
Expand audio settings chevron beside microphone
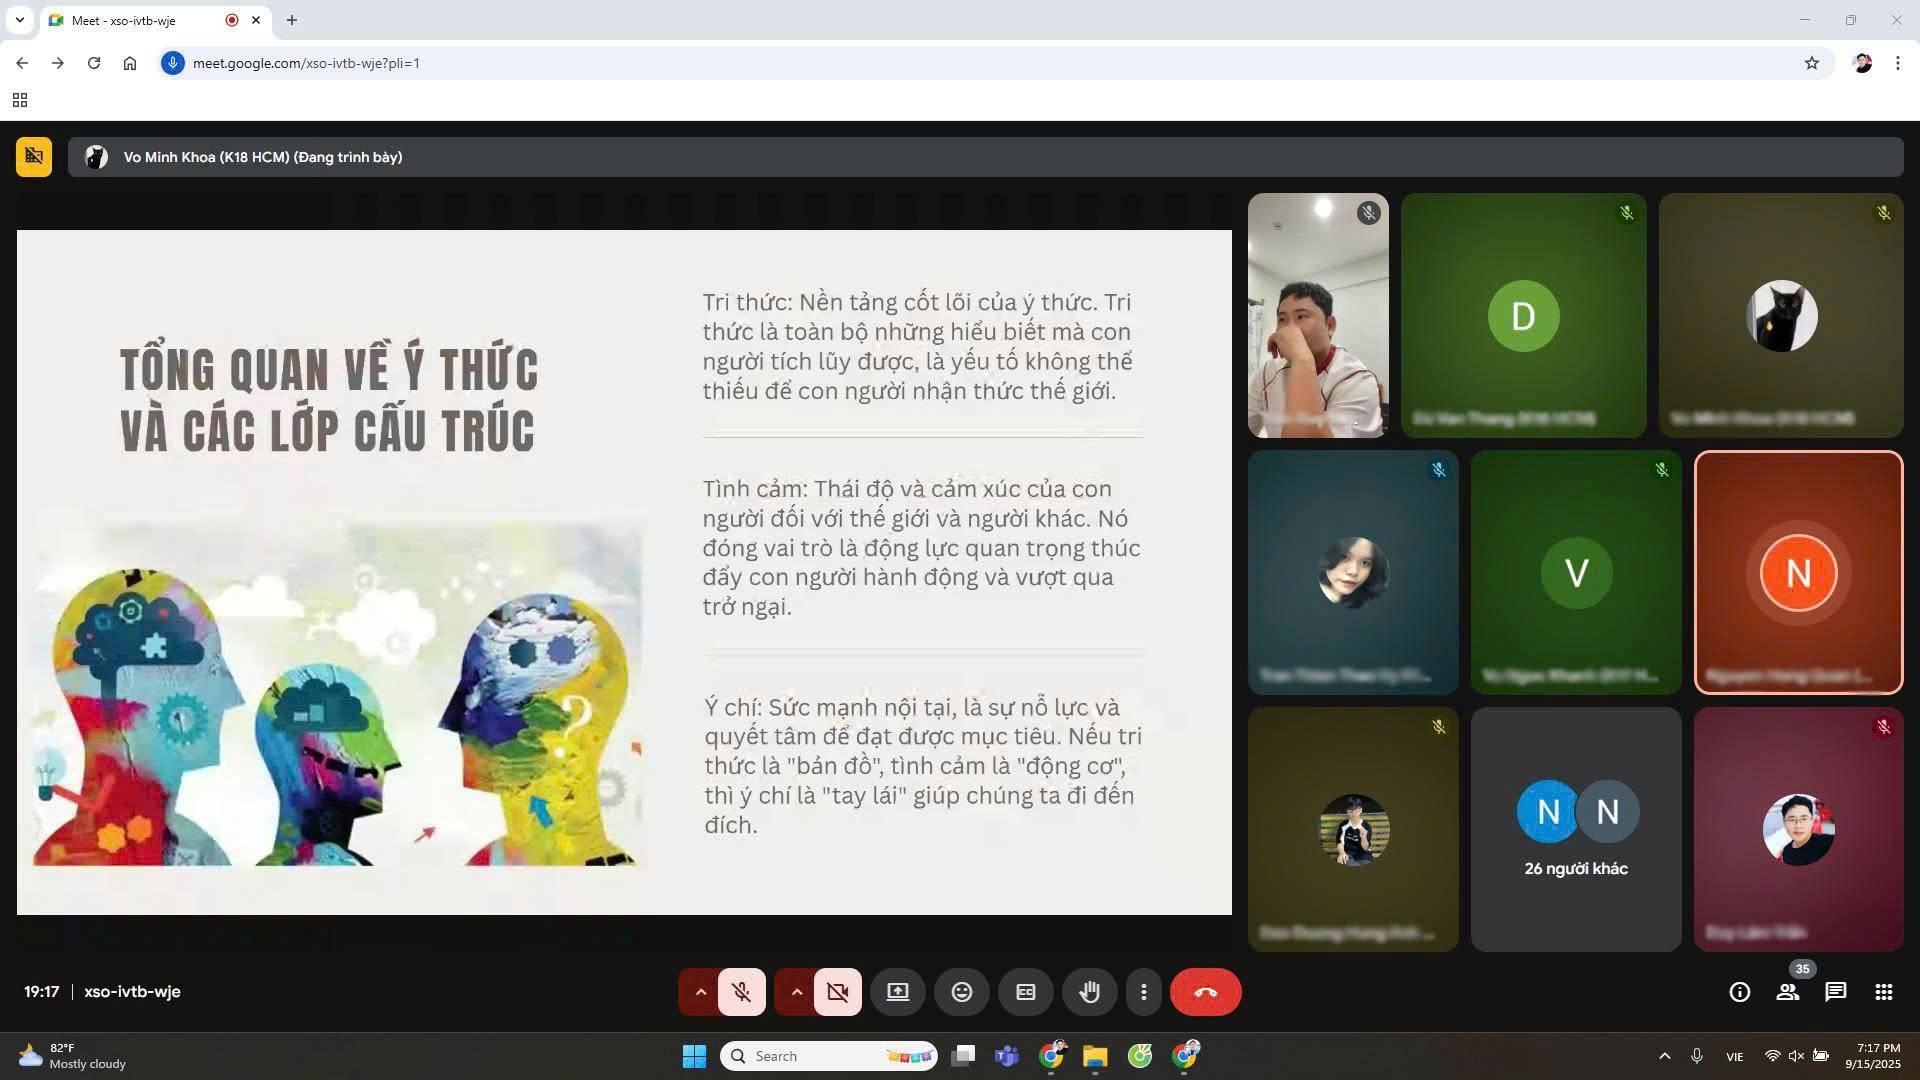coord(700,992)
